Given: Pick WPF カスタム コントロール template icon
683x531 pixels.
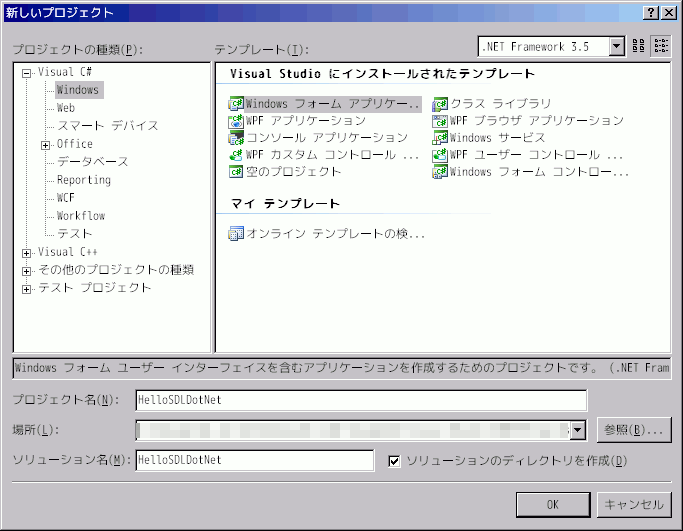Looking at the screenshot, I should (236, 155).
